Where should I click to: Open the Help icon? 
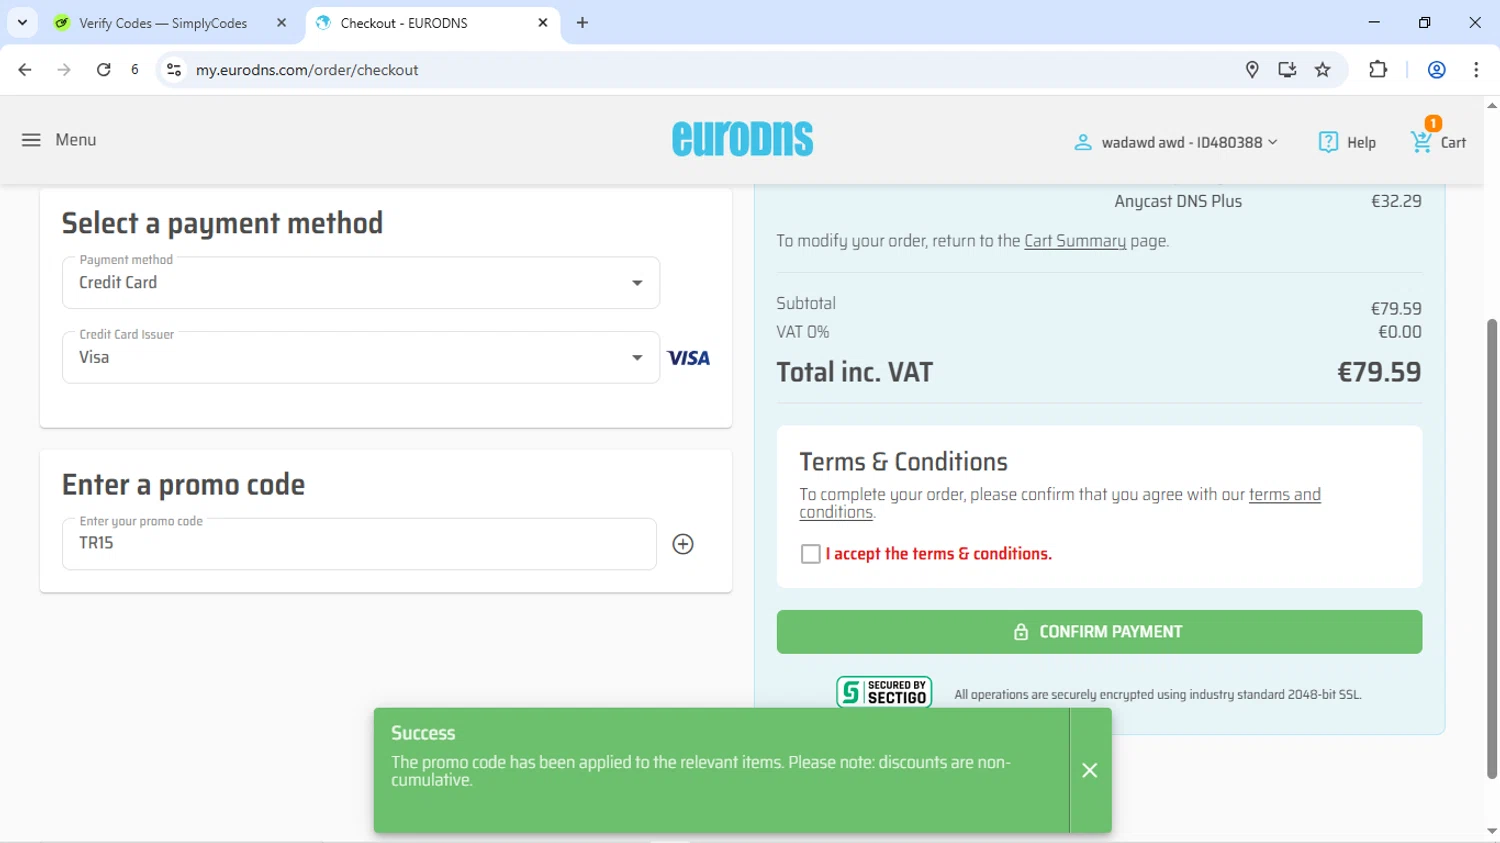[x=1328, y=142]
